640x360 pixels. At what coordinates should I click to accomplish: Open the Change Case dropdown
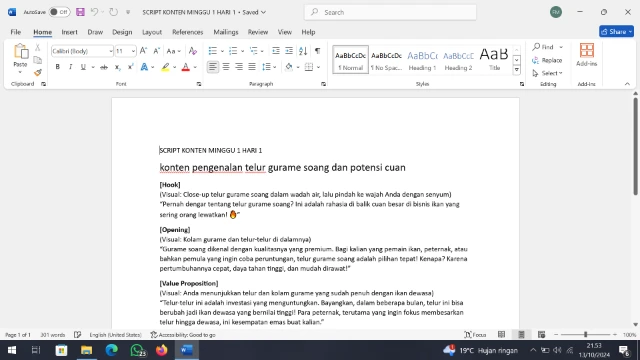click(x=173, y=51)
